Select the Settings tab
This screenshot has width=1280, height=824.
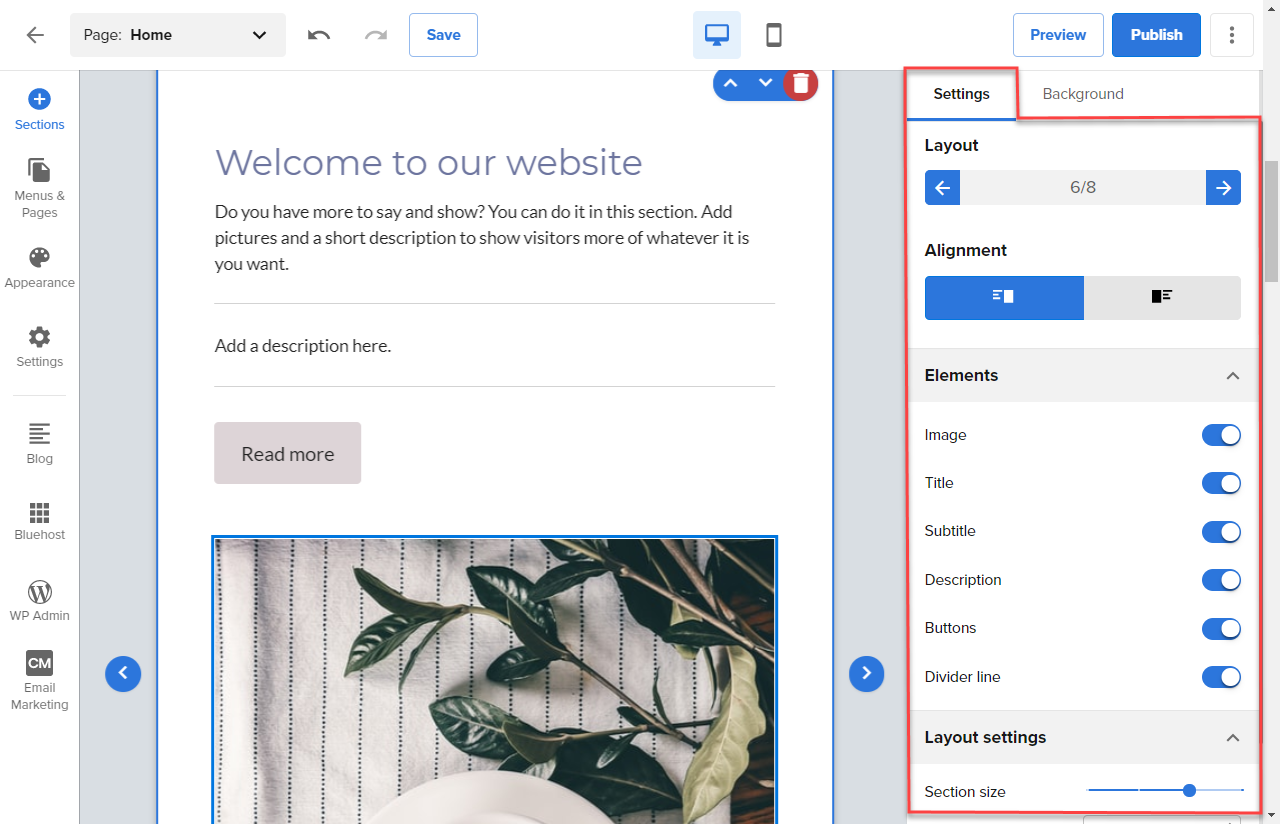tap(961, 94)
